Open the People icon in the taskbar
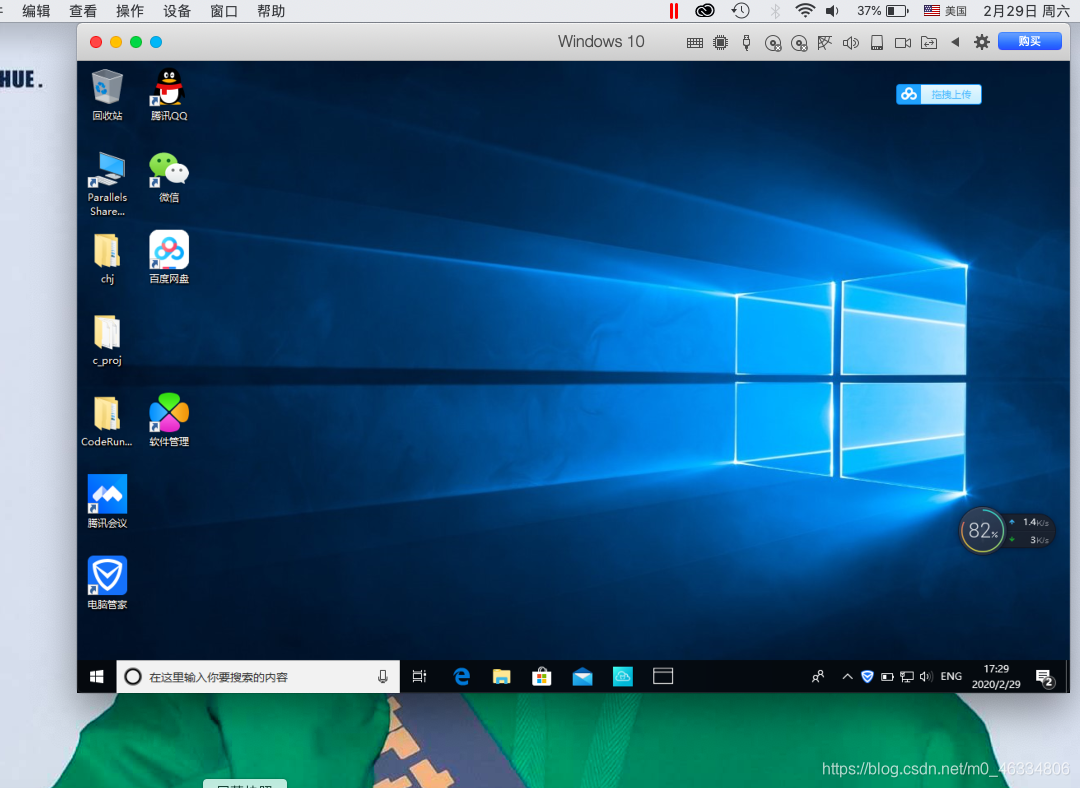The width and height of the screenshot is (1080, 788). coord(818,676)
